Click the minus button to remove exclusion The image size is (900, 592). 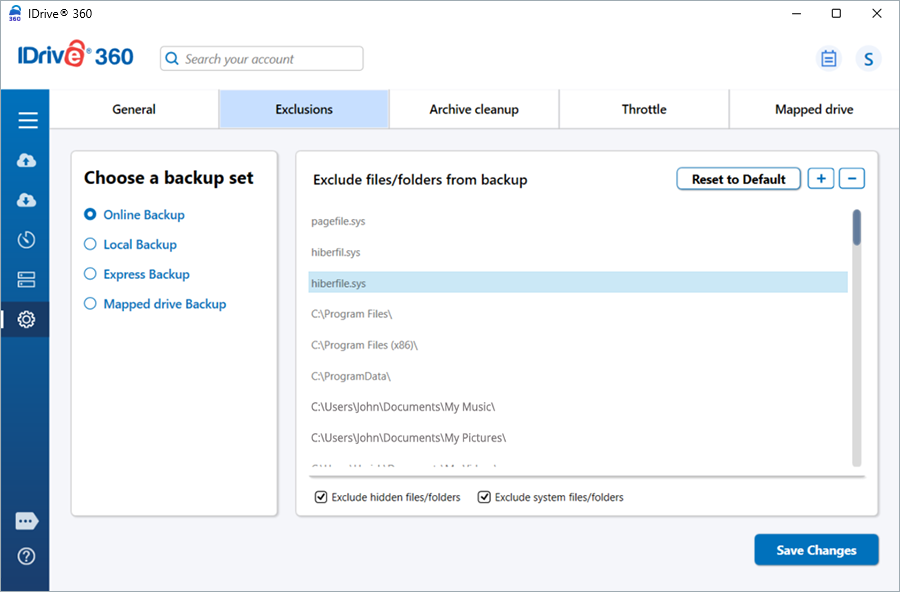[851, 179]
